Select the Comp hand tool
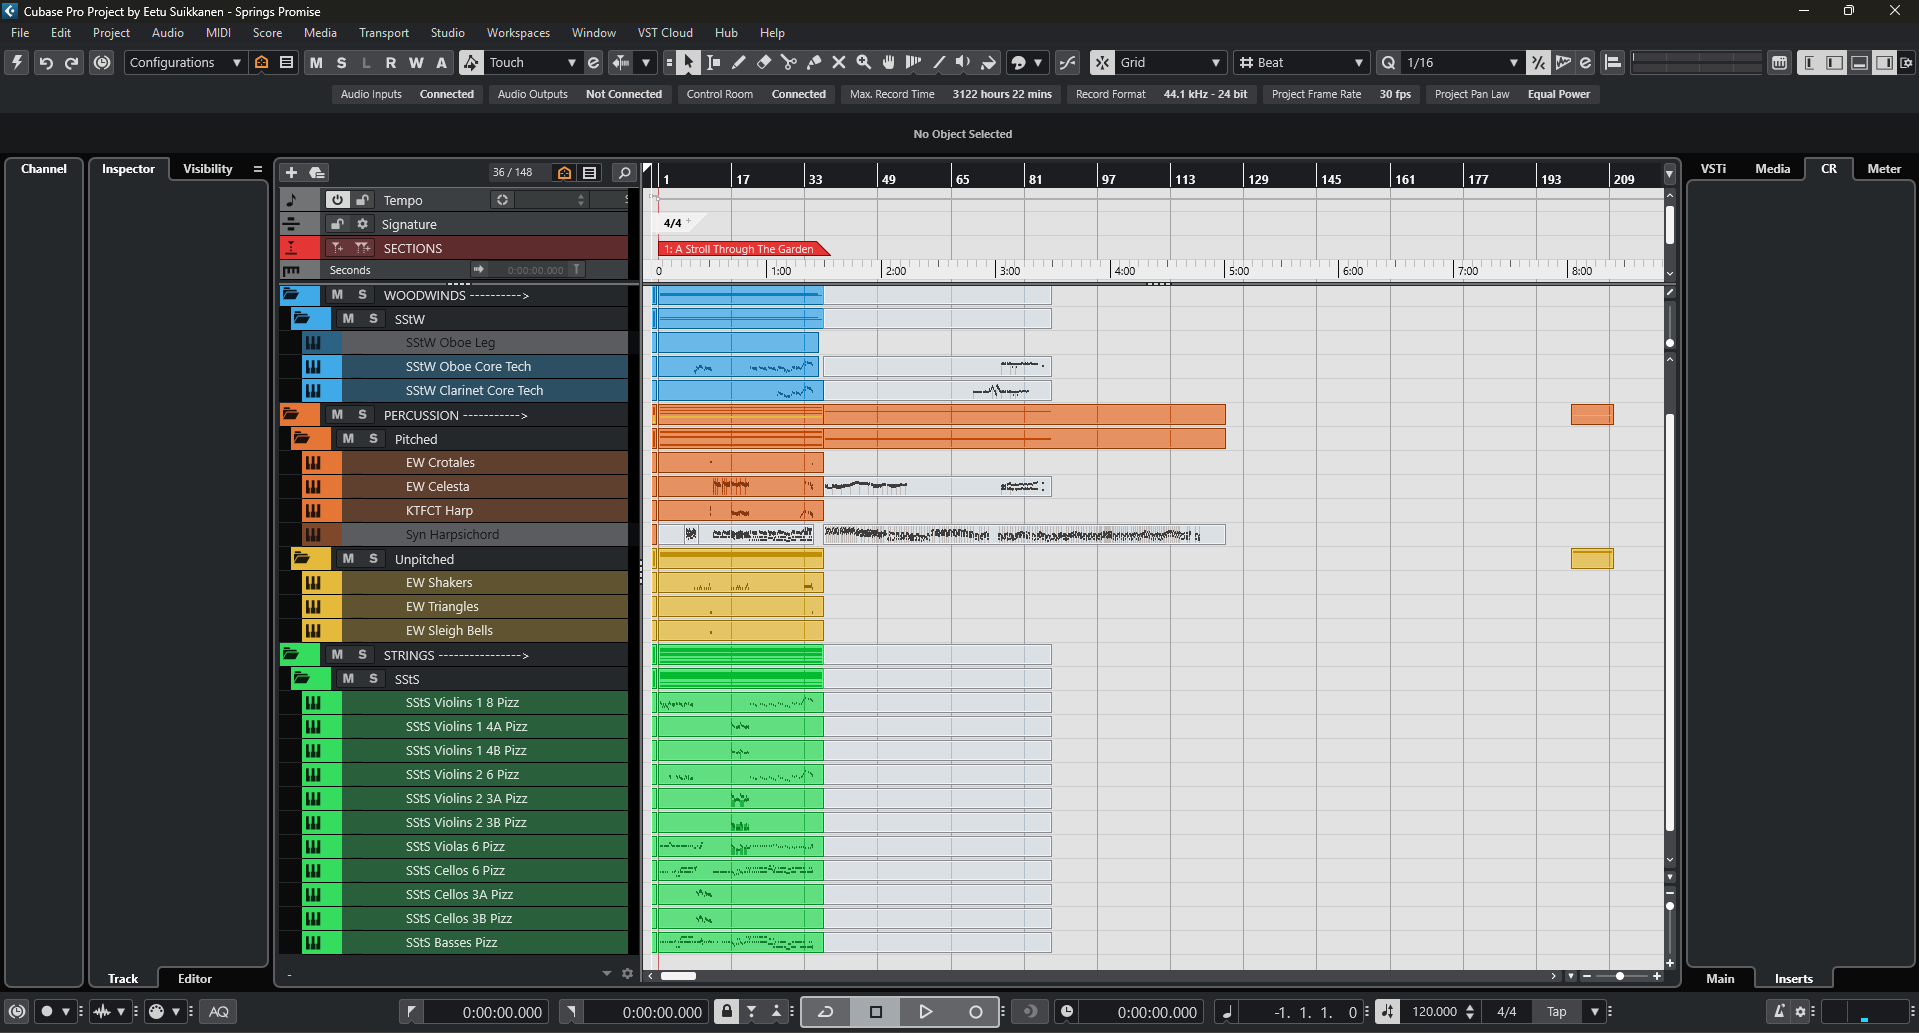1919x1033 pixels. tap(888, 62)
